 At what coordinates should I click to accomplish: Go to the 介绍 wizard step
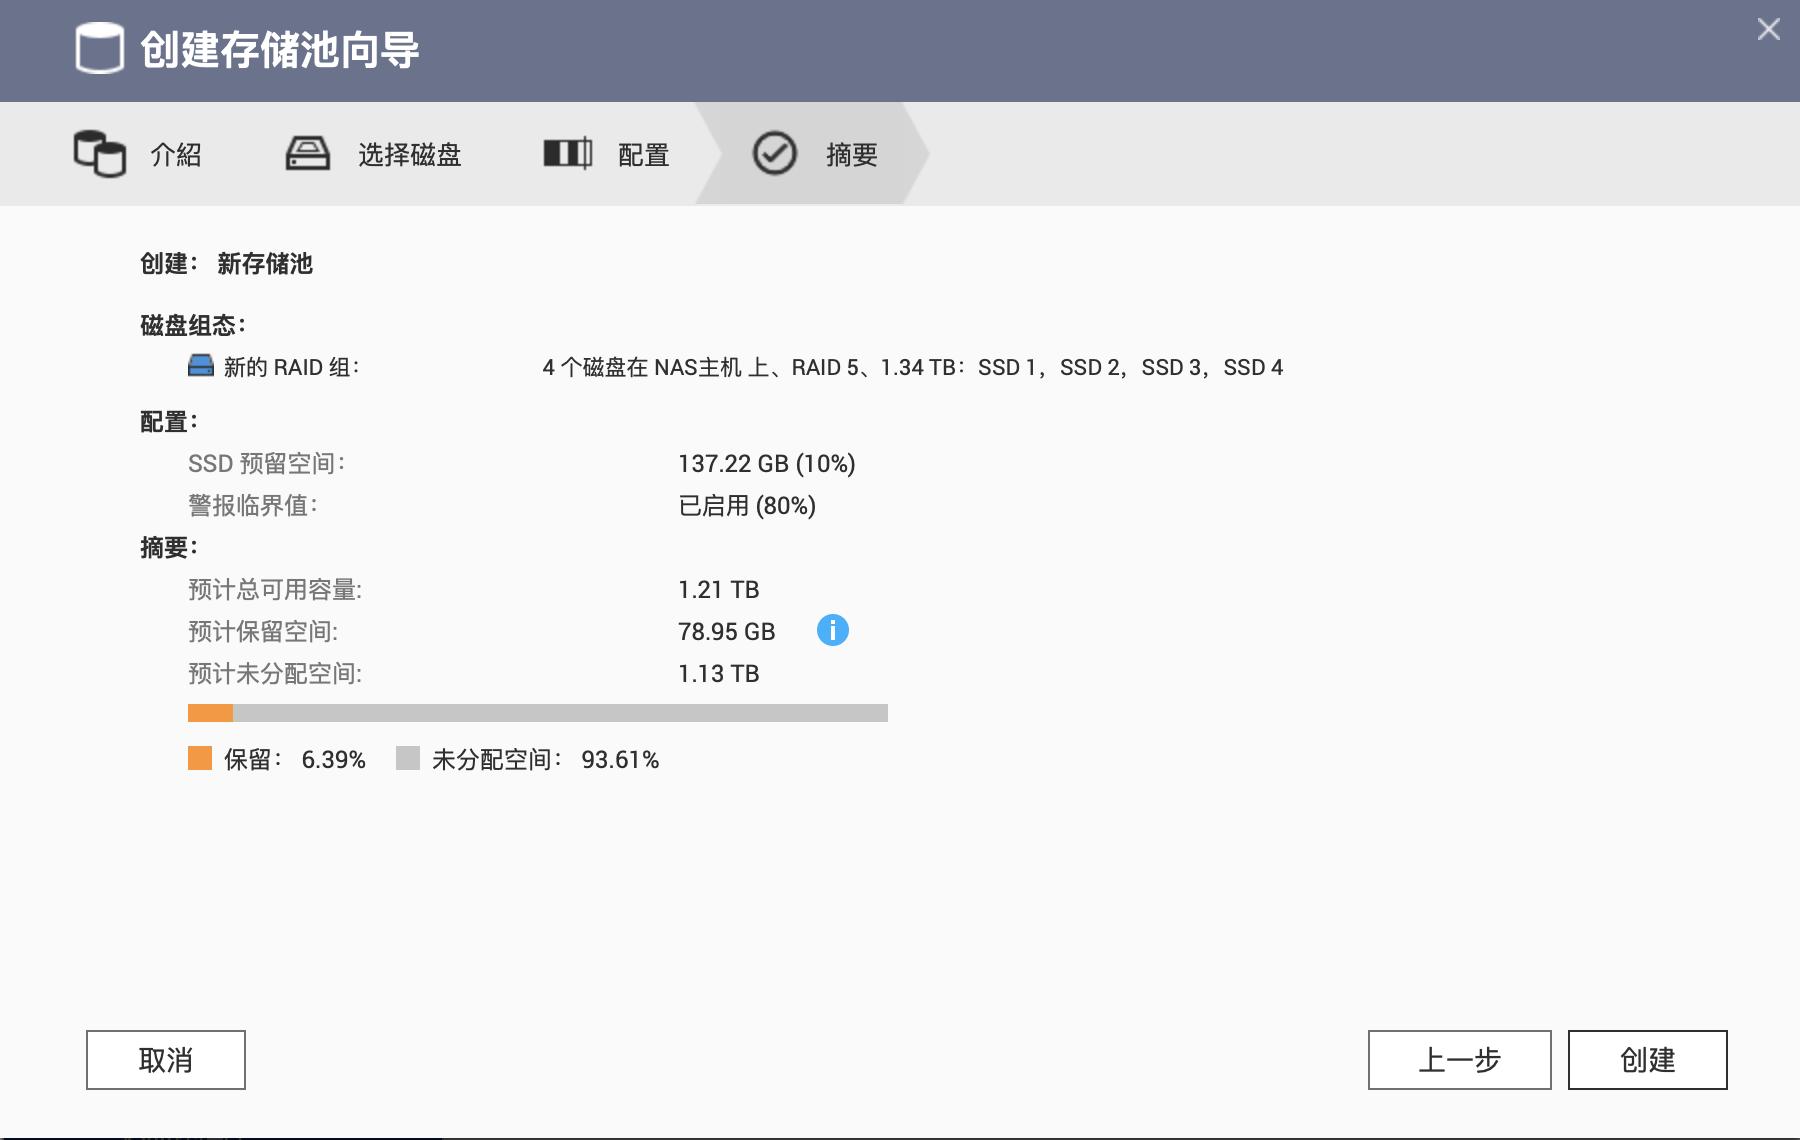click(x=176, y=155)
